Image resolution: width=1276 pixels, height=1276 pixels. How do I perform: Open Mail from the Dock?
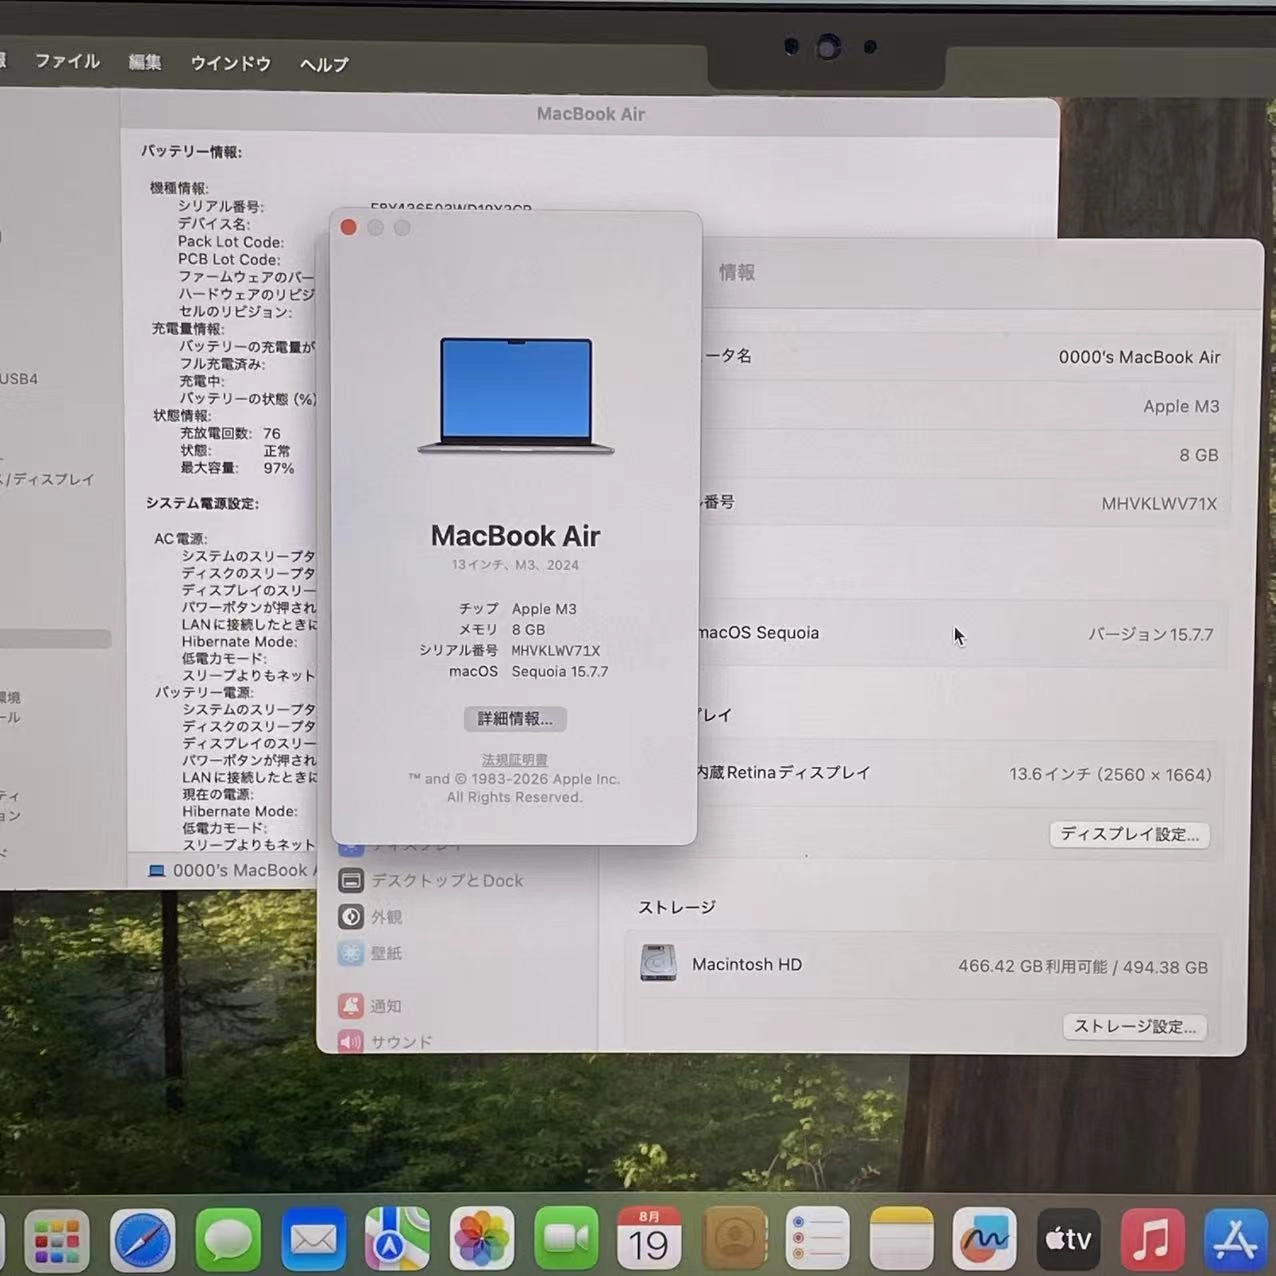pos(313,1240)
